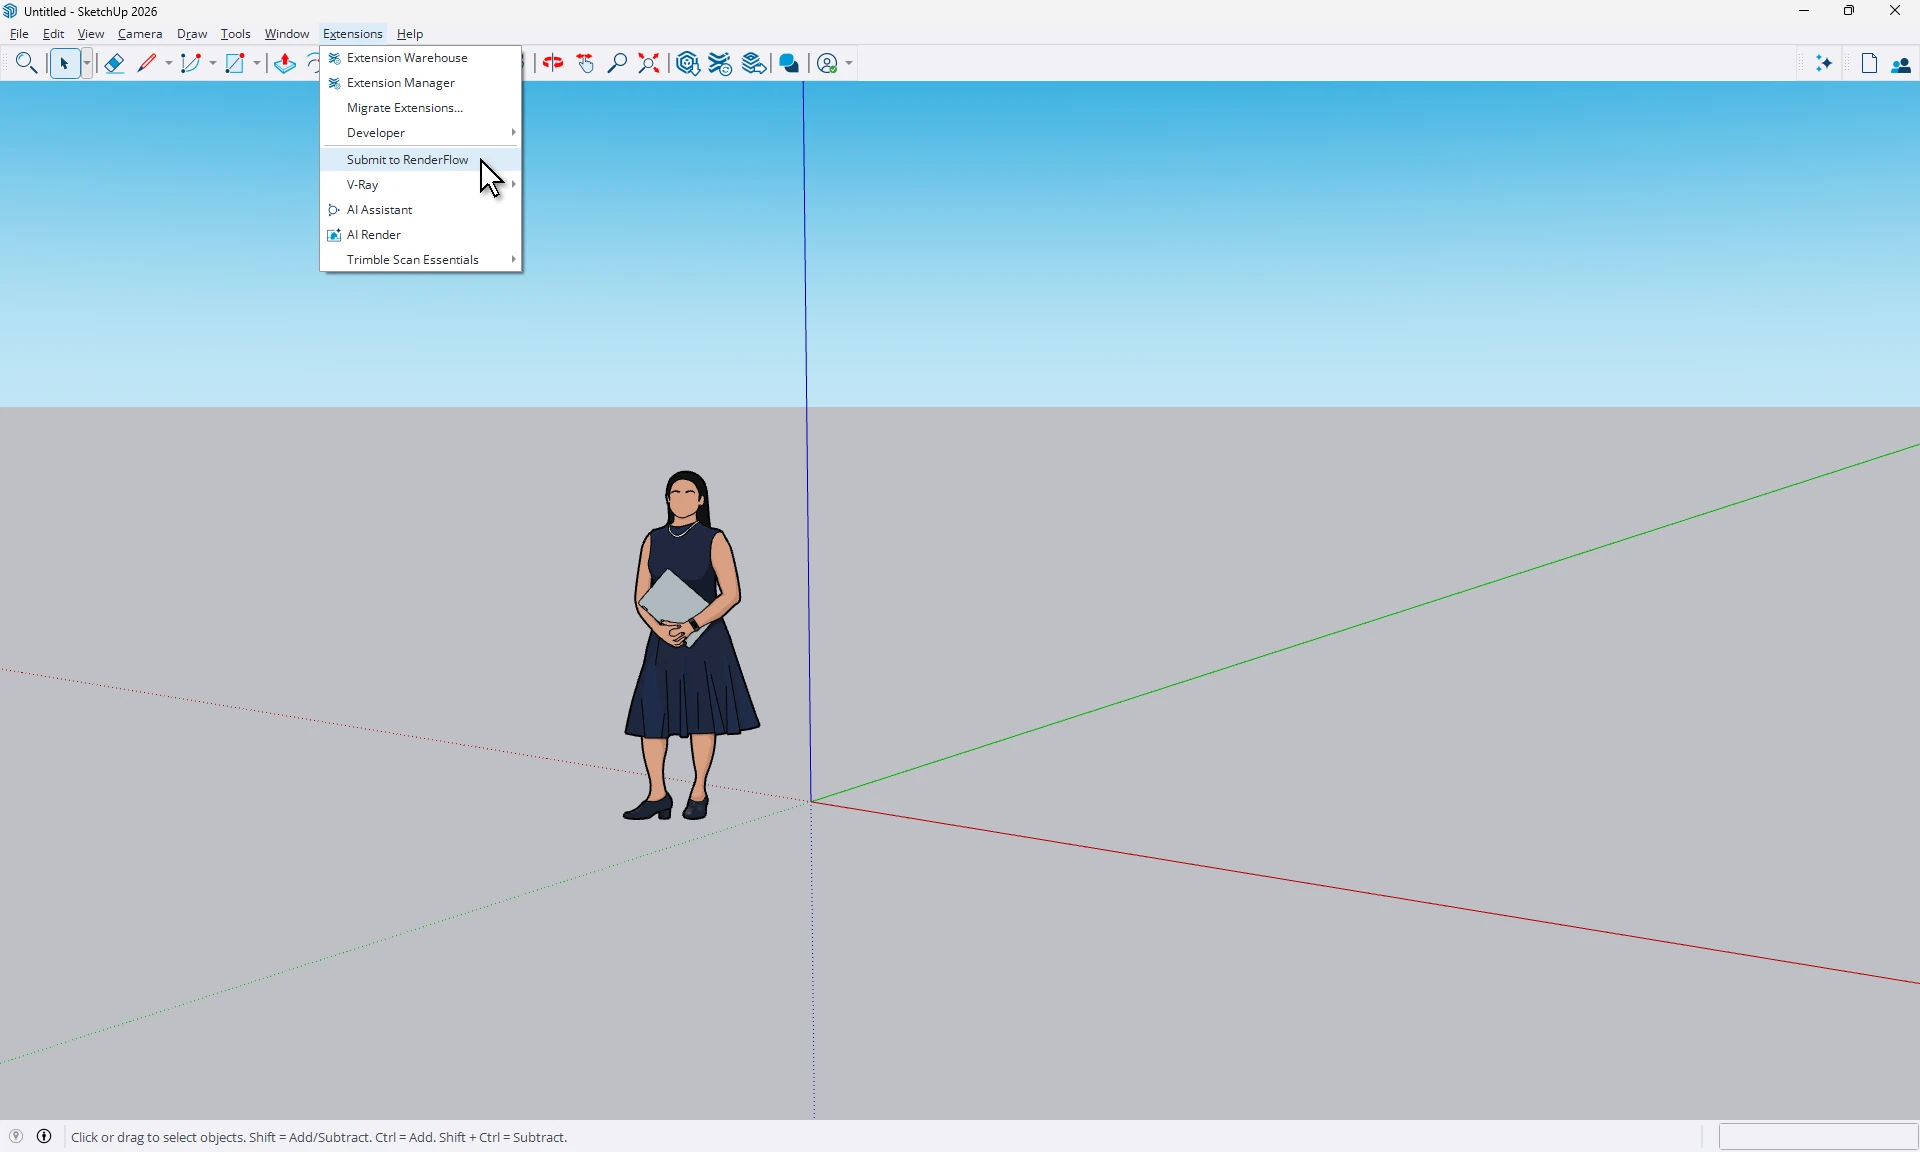Select the Pan hand tool

point(586,64)
